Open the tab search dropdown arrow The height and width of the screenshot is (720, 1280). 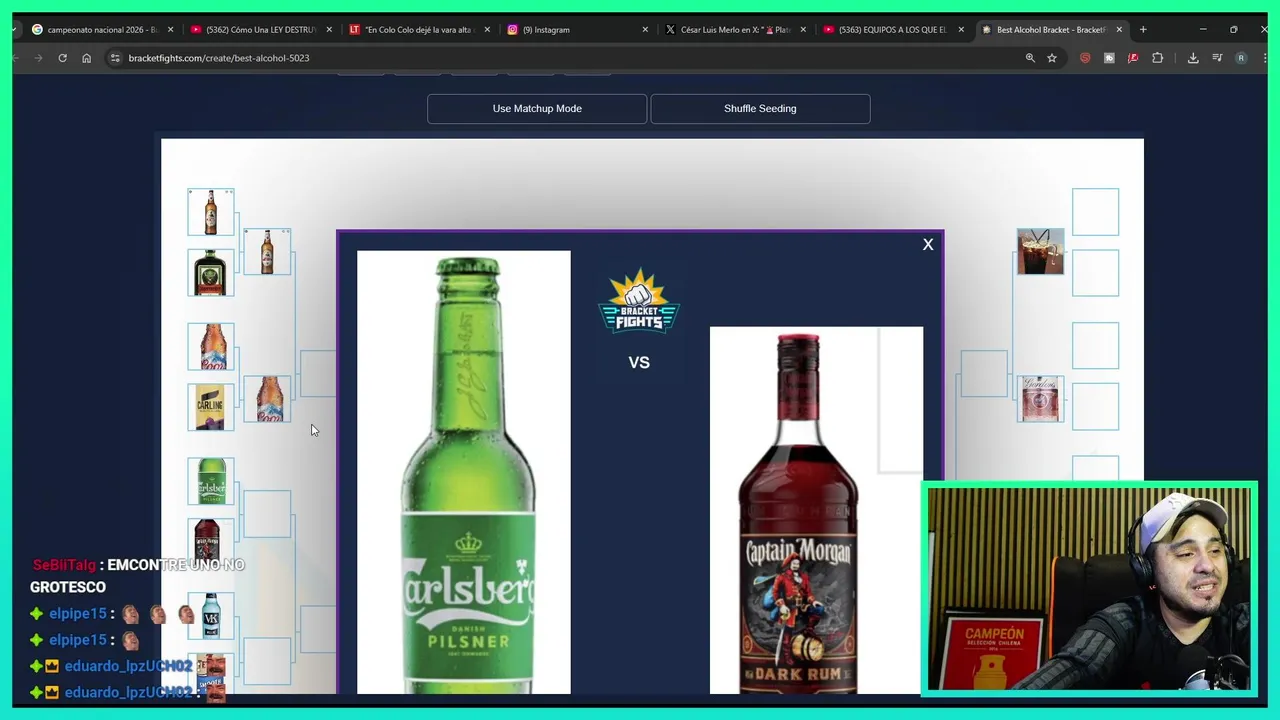point(16,30)
